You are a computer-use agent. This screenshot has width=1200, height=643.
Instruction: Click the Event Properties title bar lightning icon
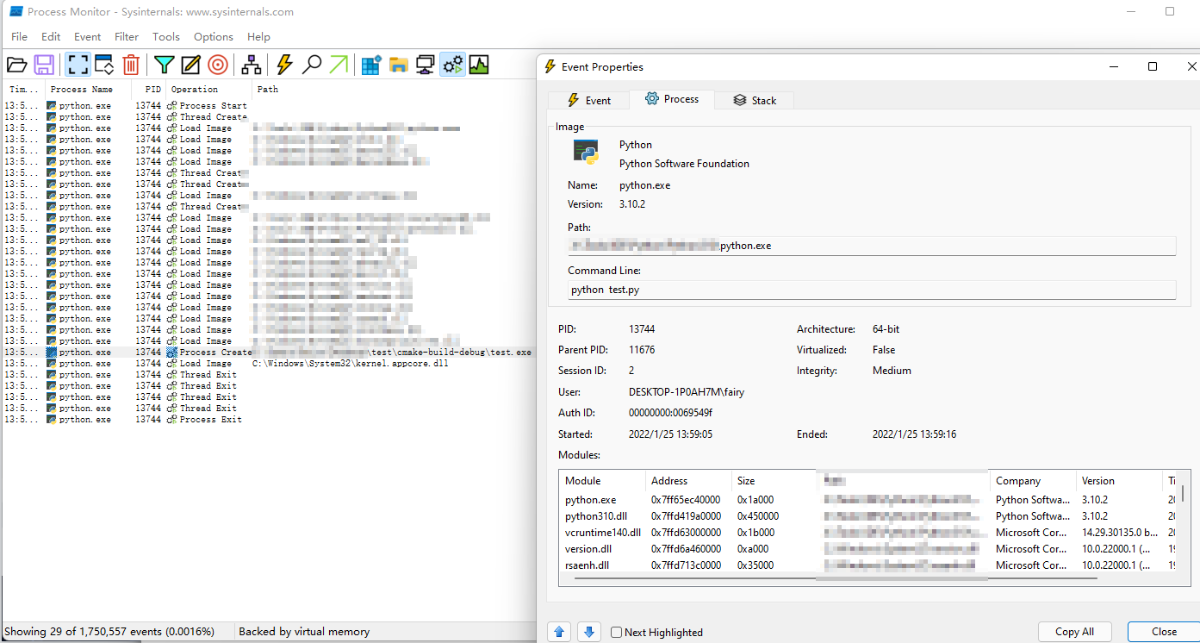pos(550,67)
